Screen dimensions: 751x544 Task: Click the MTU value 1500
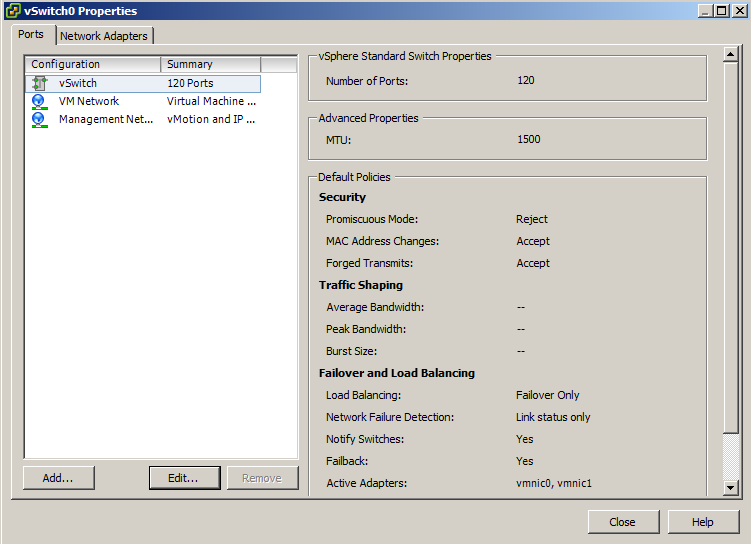click(x=529, y=139)
